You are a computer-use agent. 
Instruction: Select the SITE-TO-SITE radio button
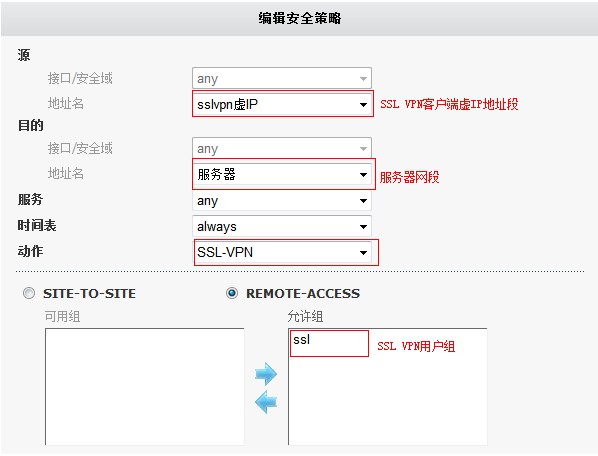[29, 293]
